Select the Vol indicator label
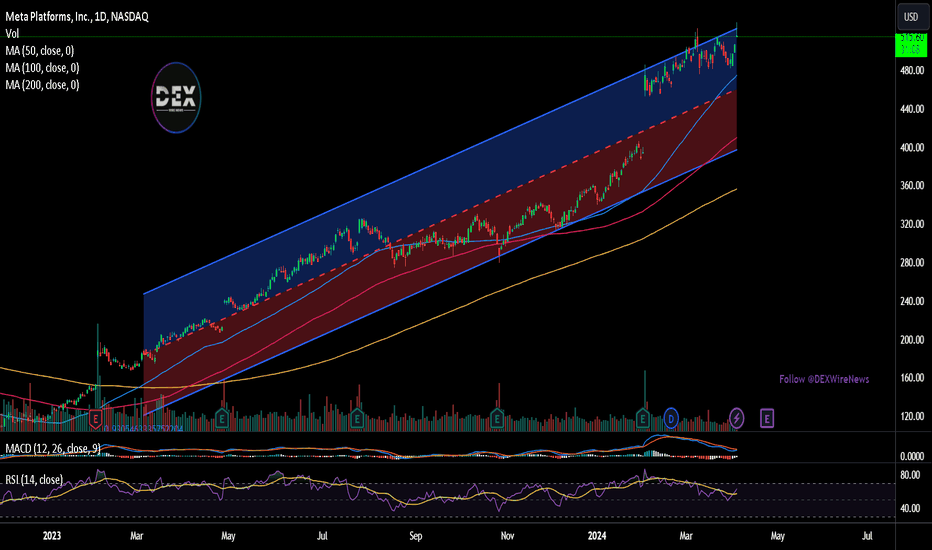Screen dimensions: 932x550 tap(12, 34)
